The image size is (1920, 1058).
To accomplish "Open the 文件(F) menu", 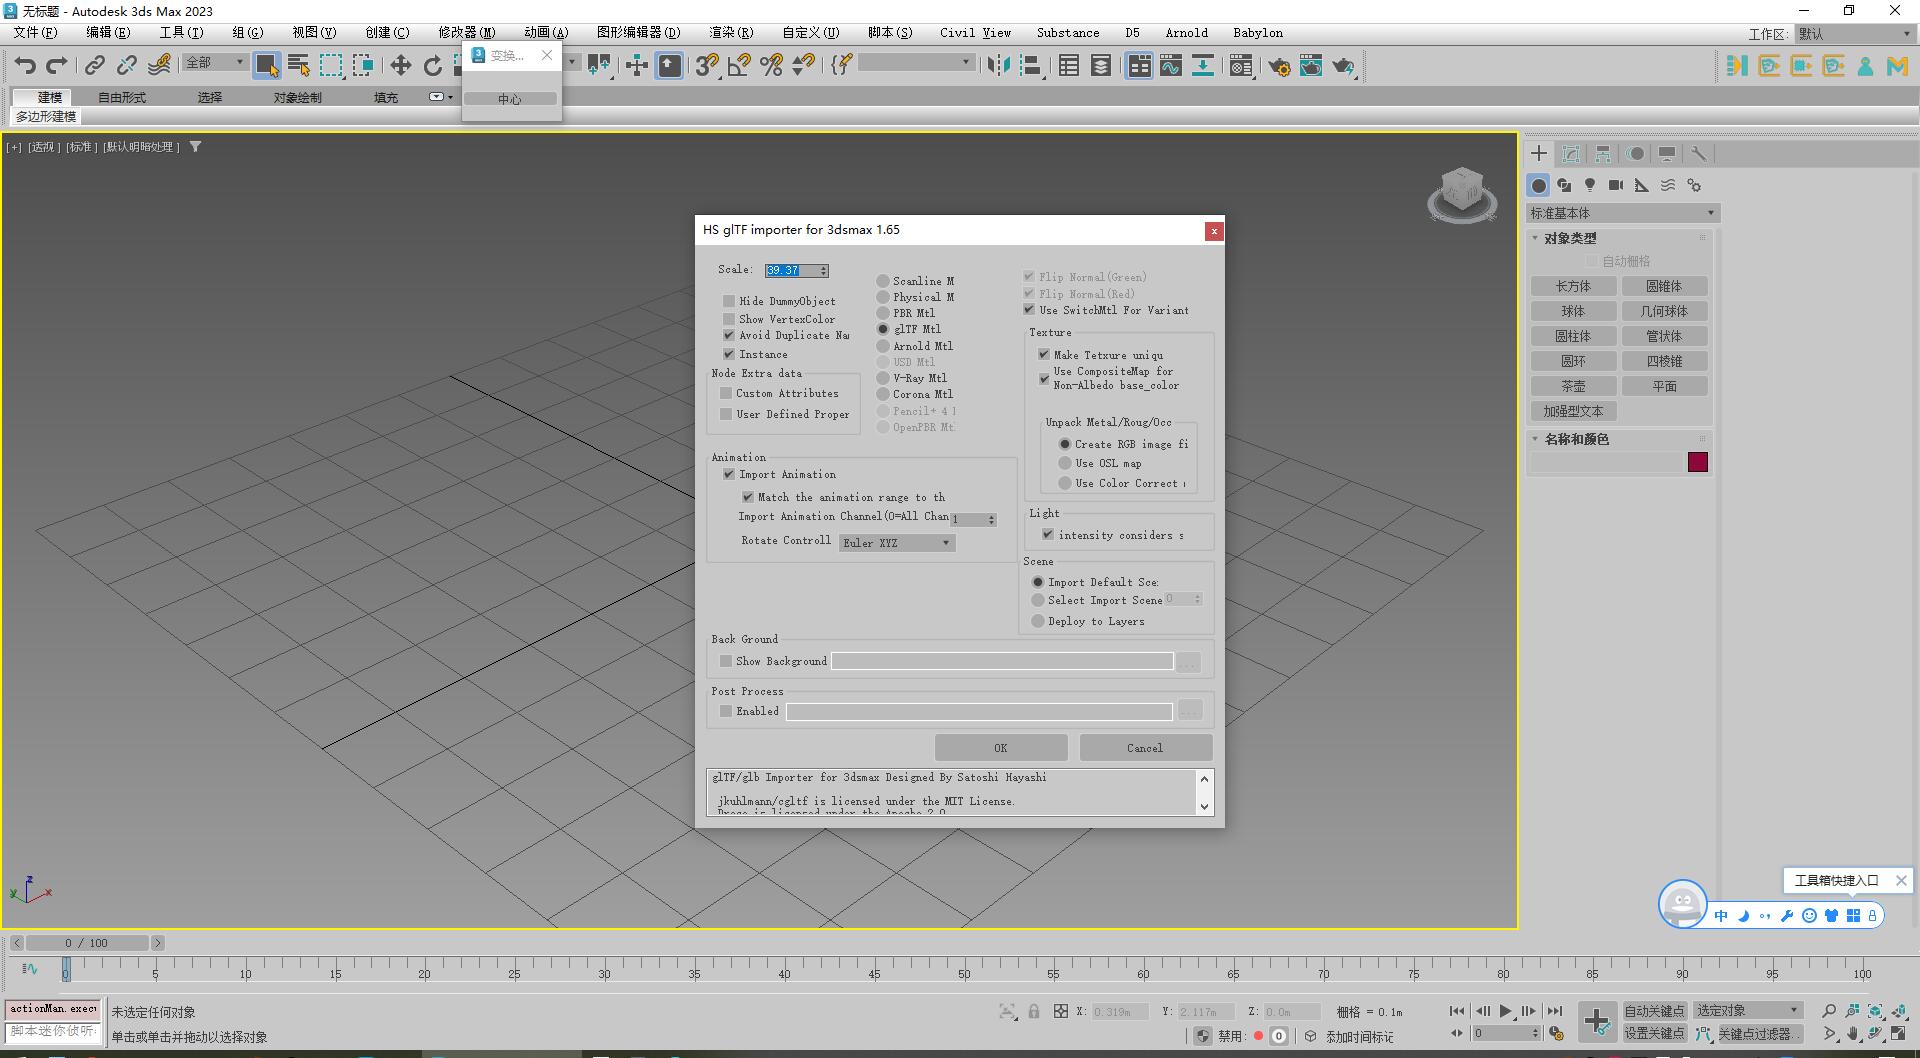I will click(x=35, y=33).
